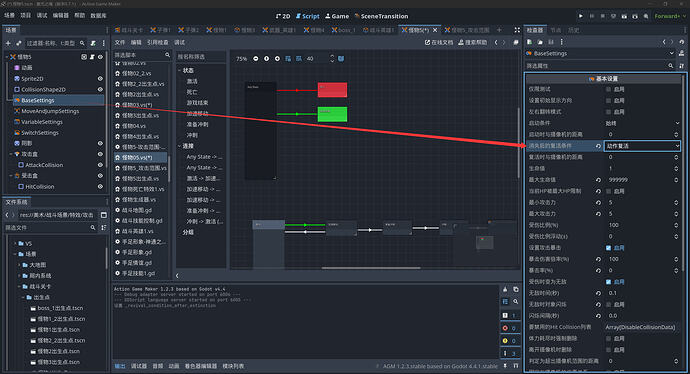Open the 启动条件 dropdown
690x374 pixels.
coord(642,123)
